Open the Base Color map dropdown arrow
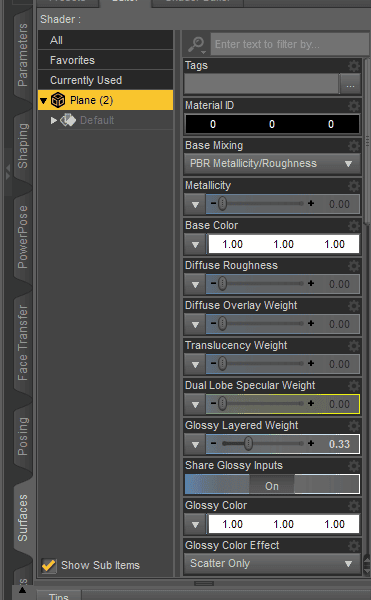The image size is (371, 600). pyautogui.click(x=195, y=245)
